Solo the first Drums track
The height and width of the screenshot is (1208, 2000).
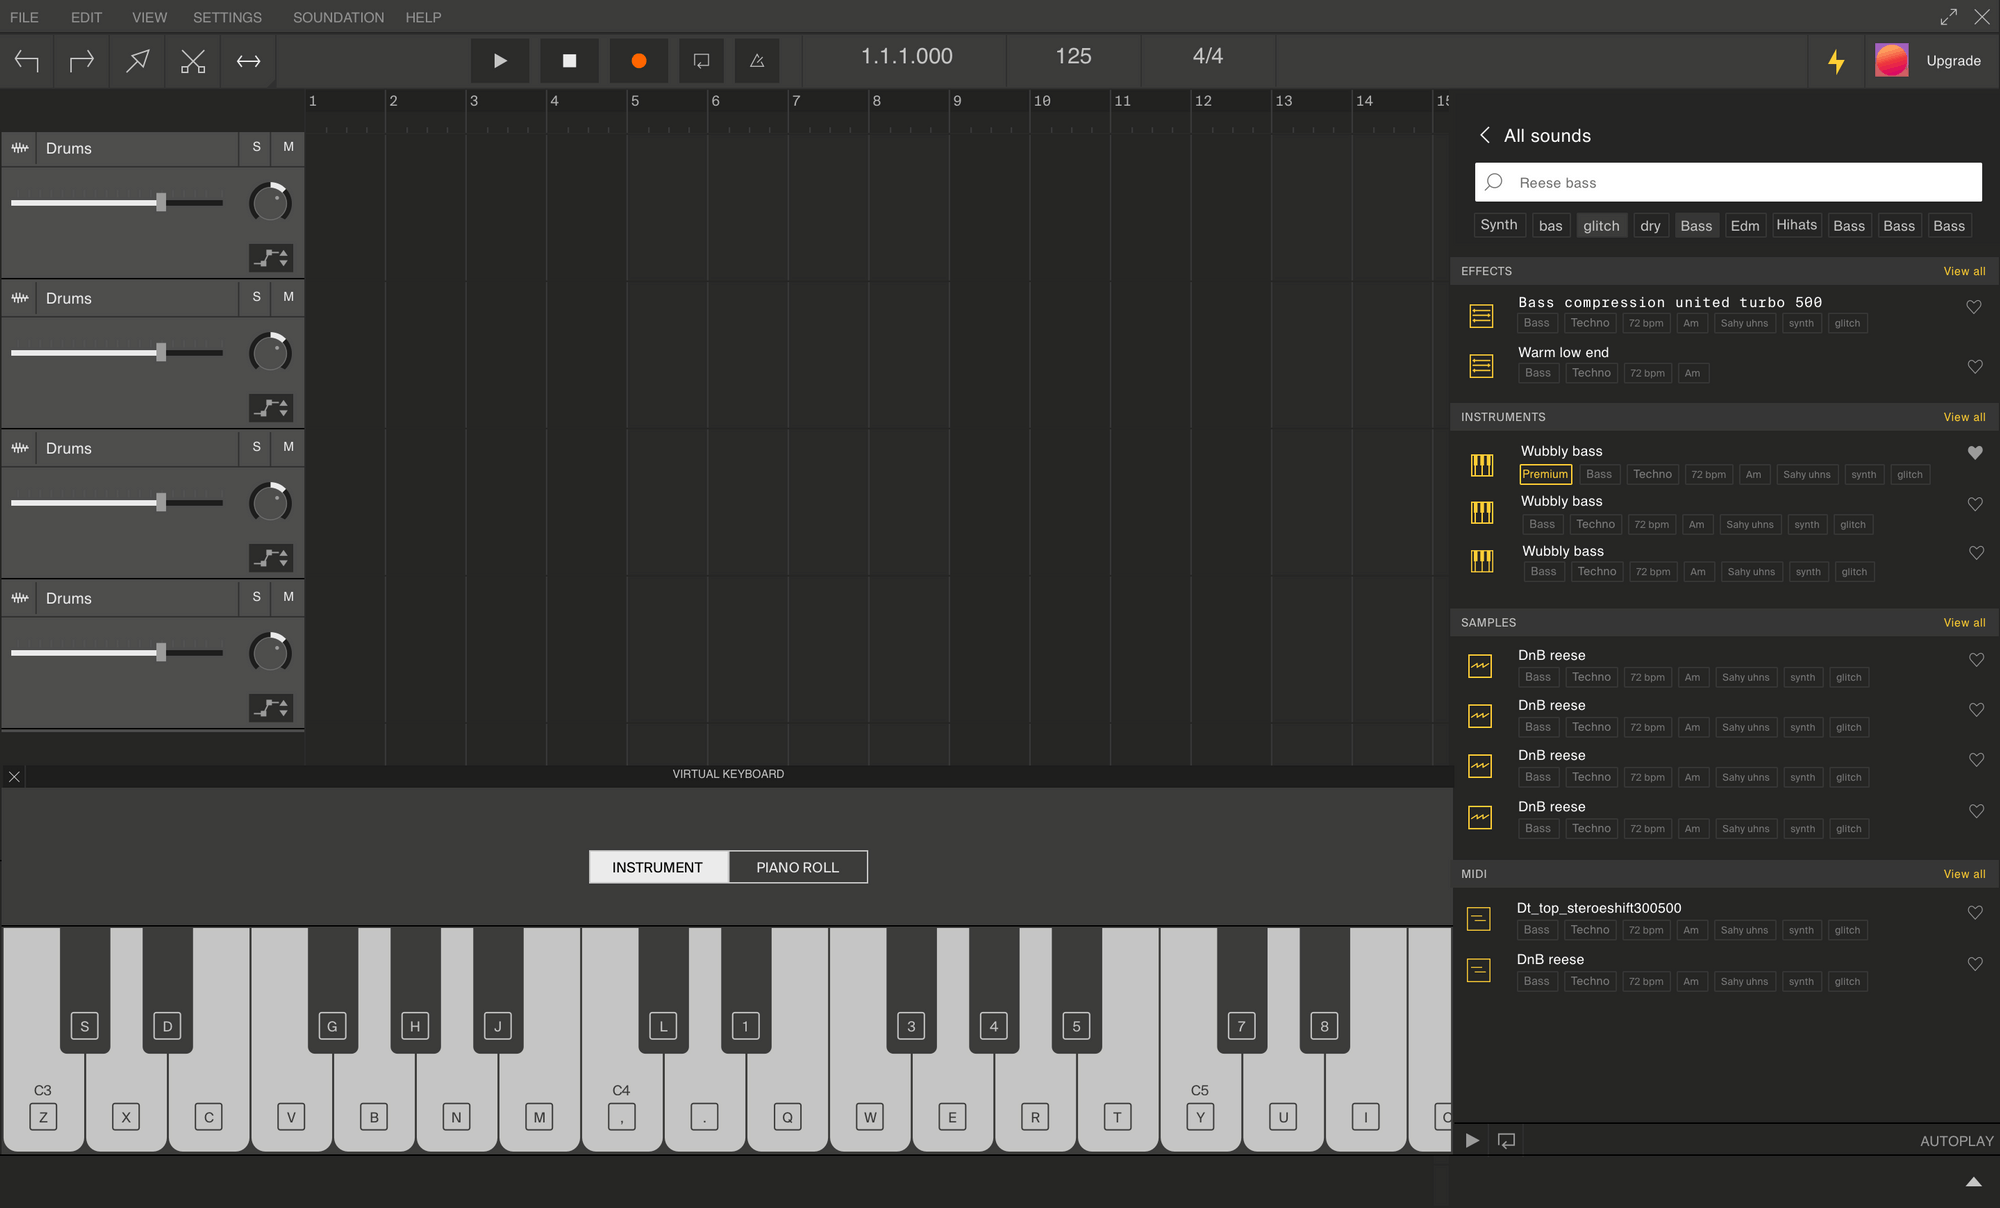(256, 147)
